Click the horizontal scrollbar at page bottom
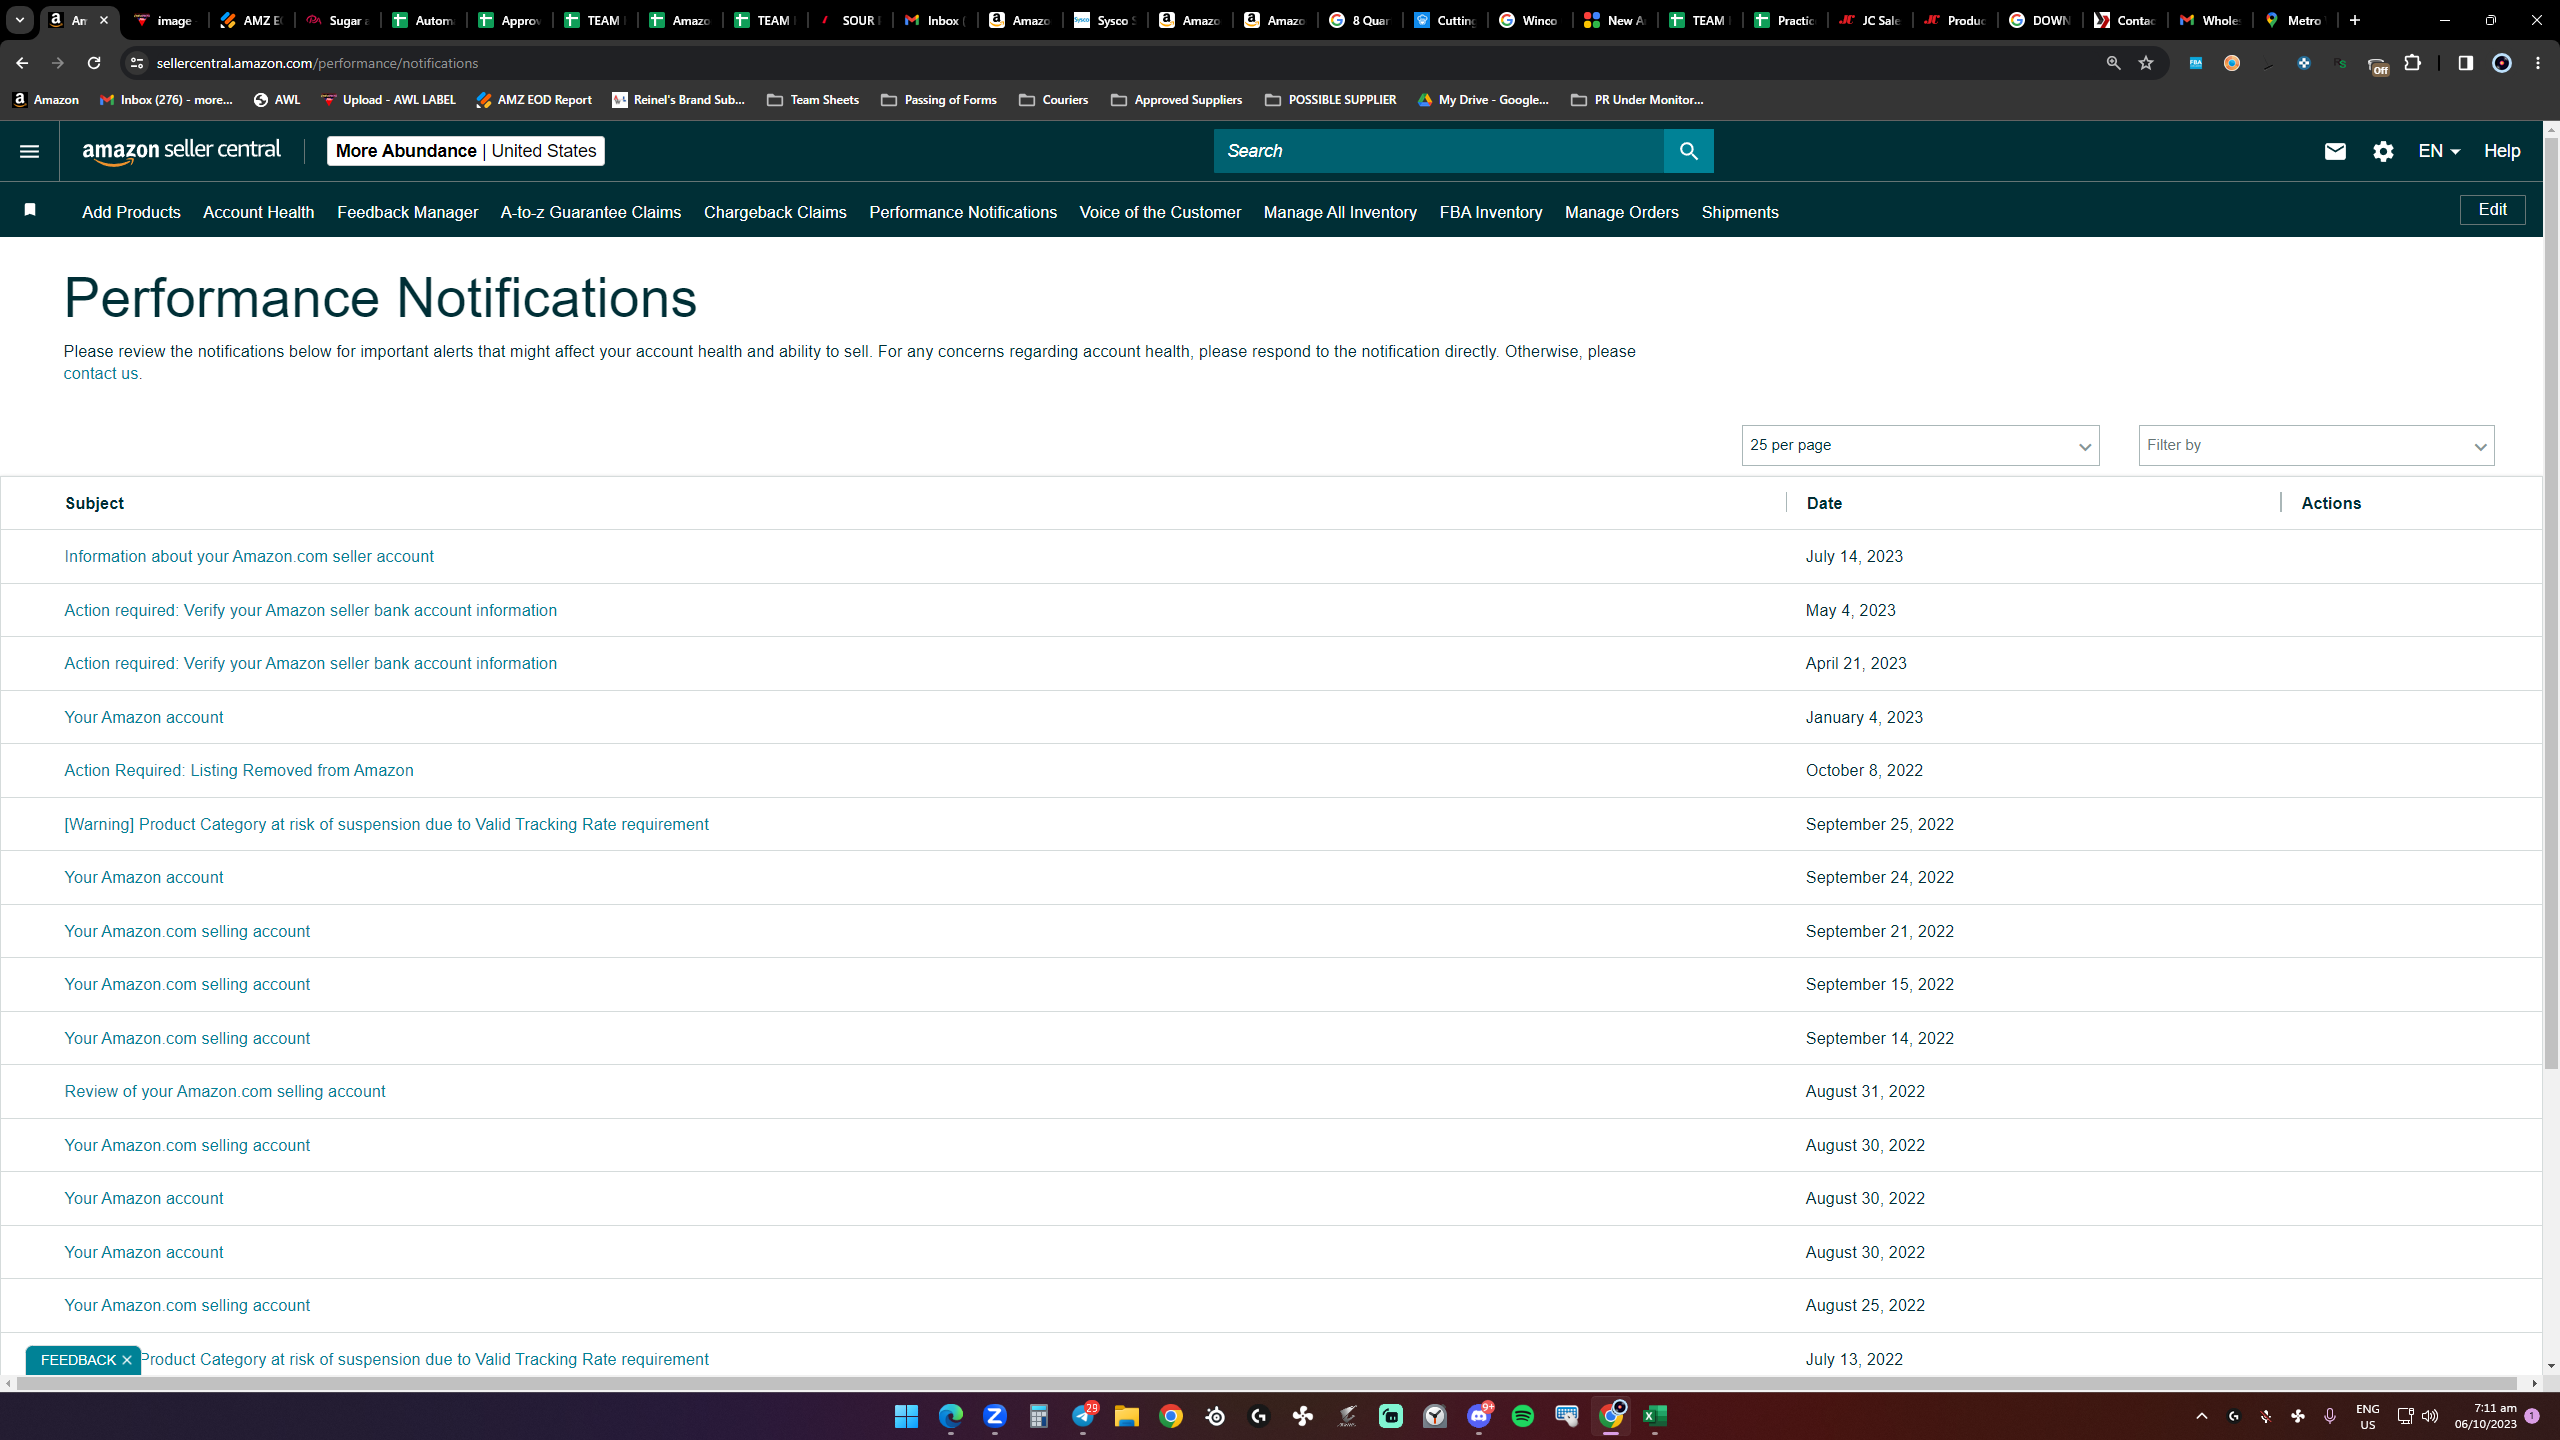 pyautogui.click(x=1265, y=1384)
